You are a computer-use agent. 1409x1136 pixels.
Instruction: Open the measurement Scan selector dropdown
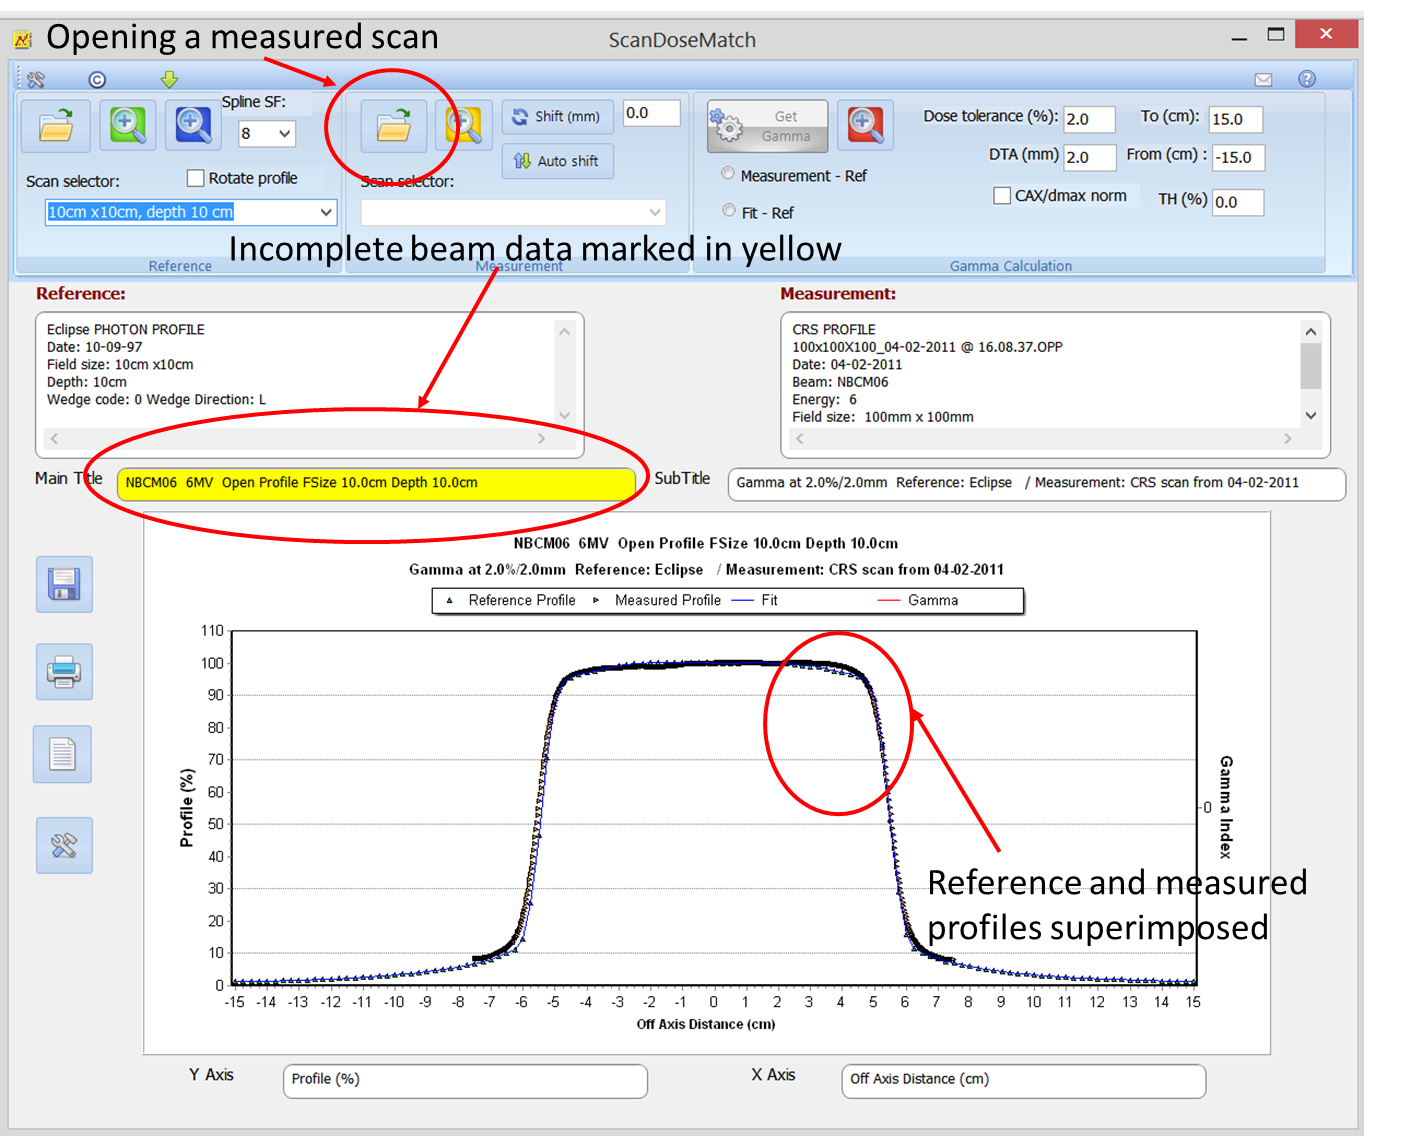[655, 212]
